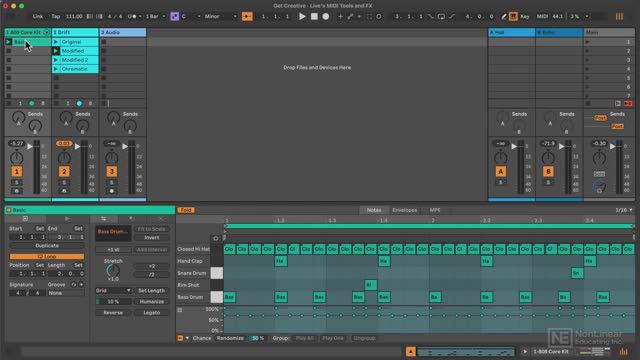Launch the Original clip in the Drift track
This screenshot has width=640, height=360.
[x=56, y=42]
